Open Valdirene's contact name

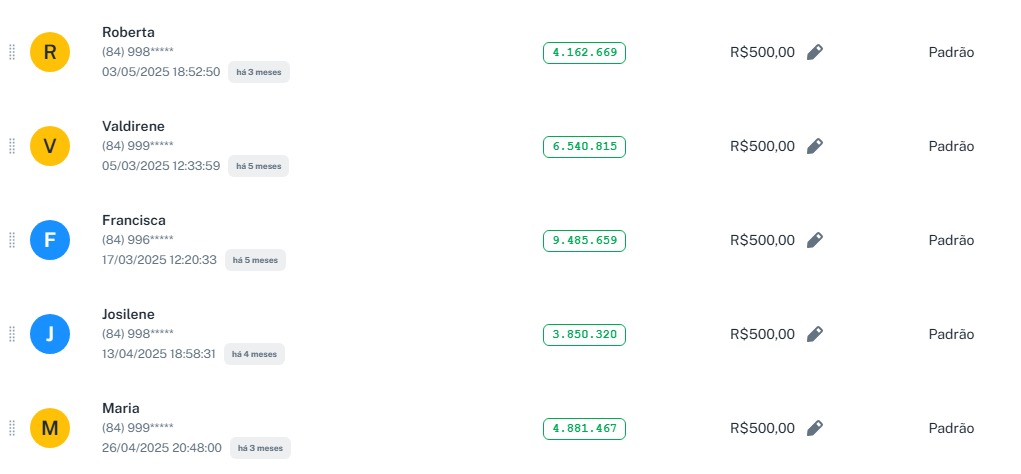coord(133,126)
